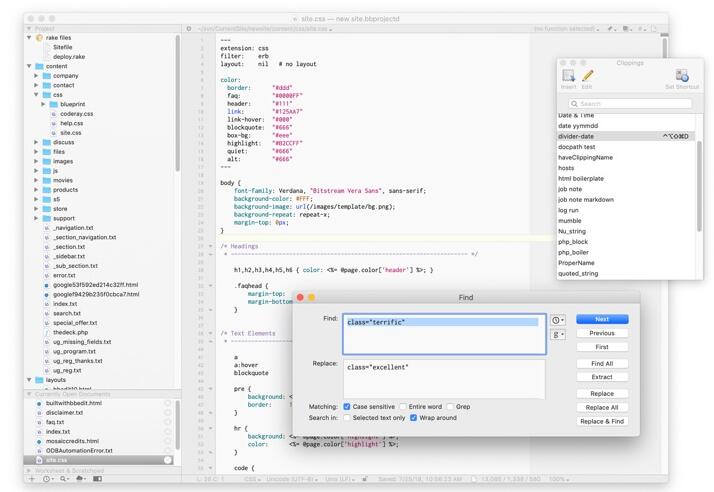Open the CSS language menu in status bar
The width and height of the screenshot is (714, 492).
tap(252, 479)
